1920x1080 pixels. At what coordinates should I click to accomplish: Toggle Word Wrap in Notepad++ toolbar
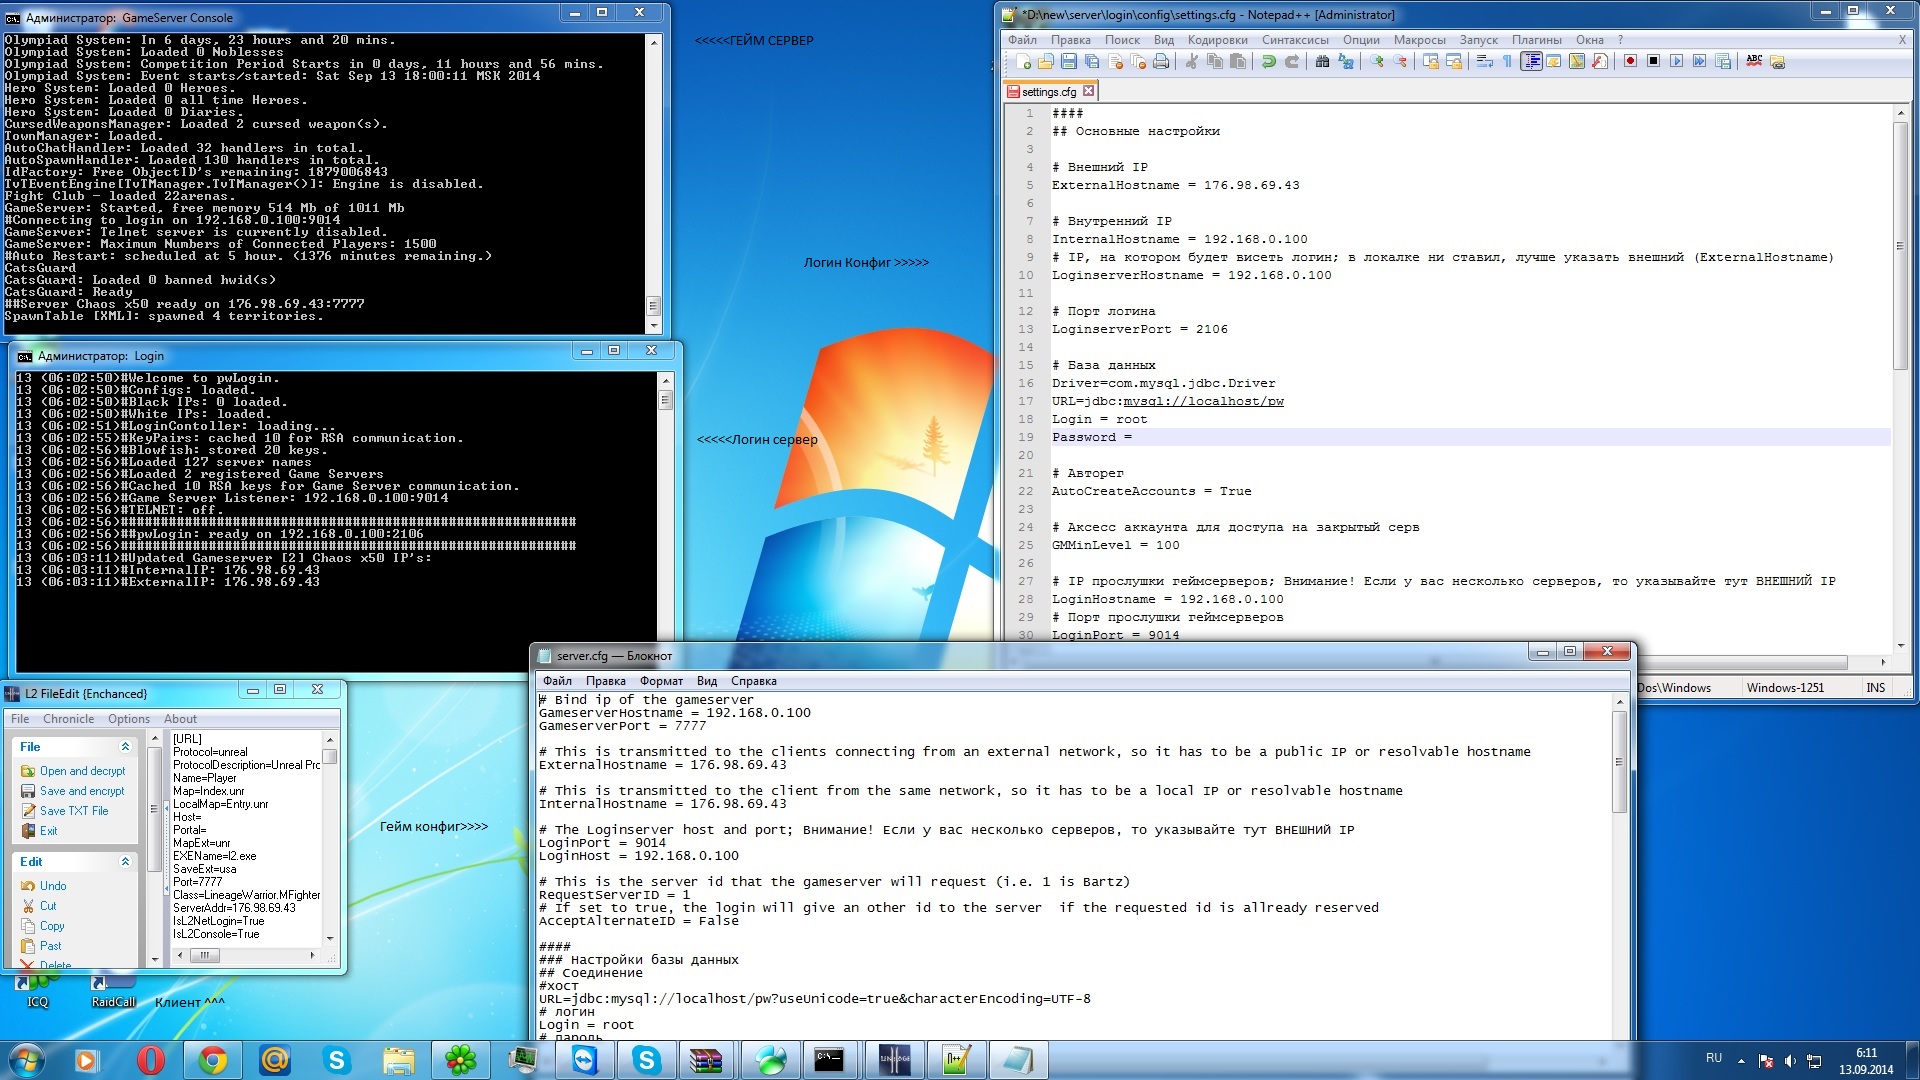click(x=1484, y=61)
